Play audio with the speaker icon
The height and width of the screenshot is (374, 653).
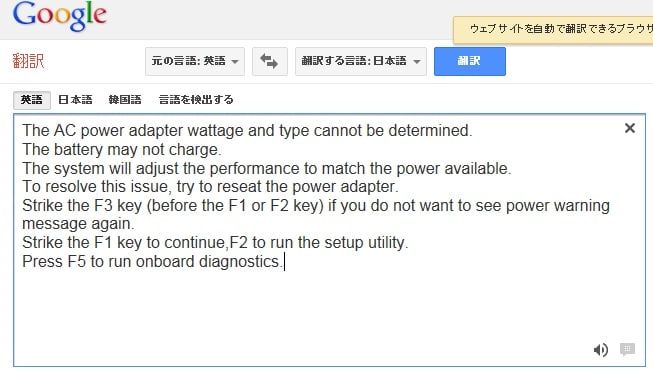tap(601, 350)
